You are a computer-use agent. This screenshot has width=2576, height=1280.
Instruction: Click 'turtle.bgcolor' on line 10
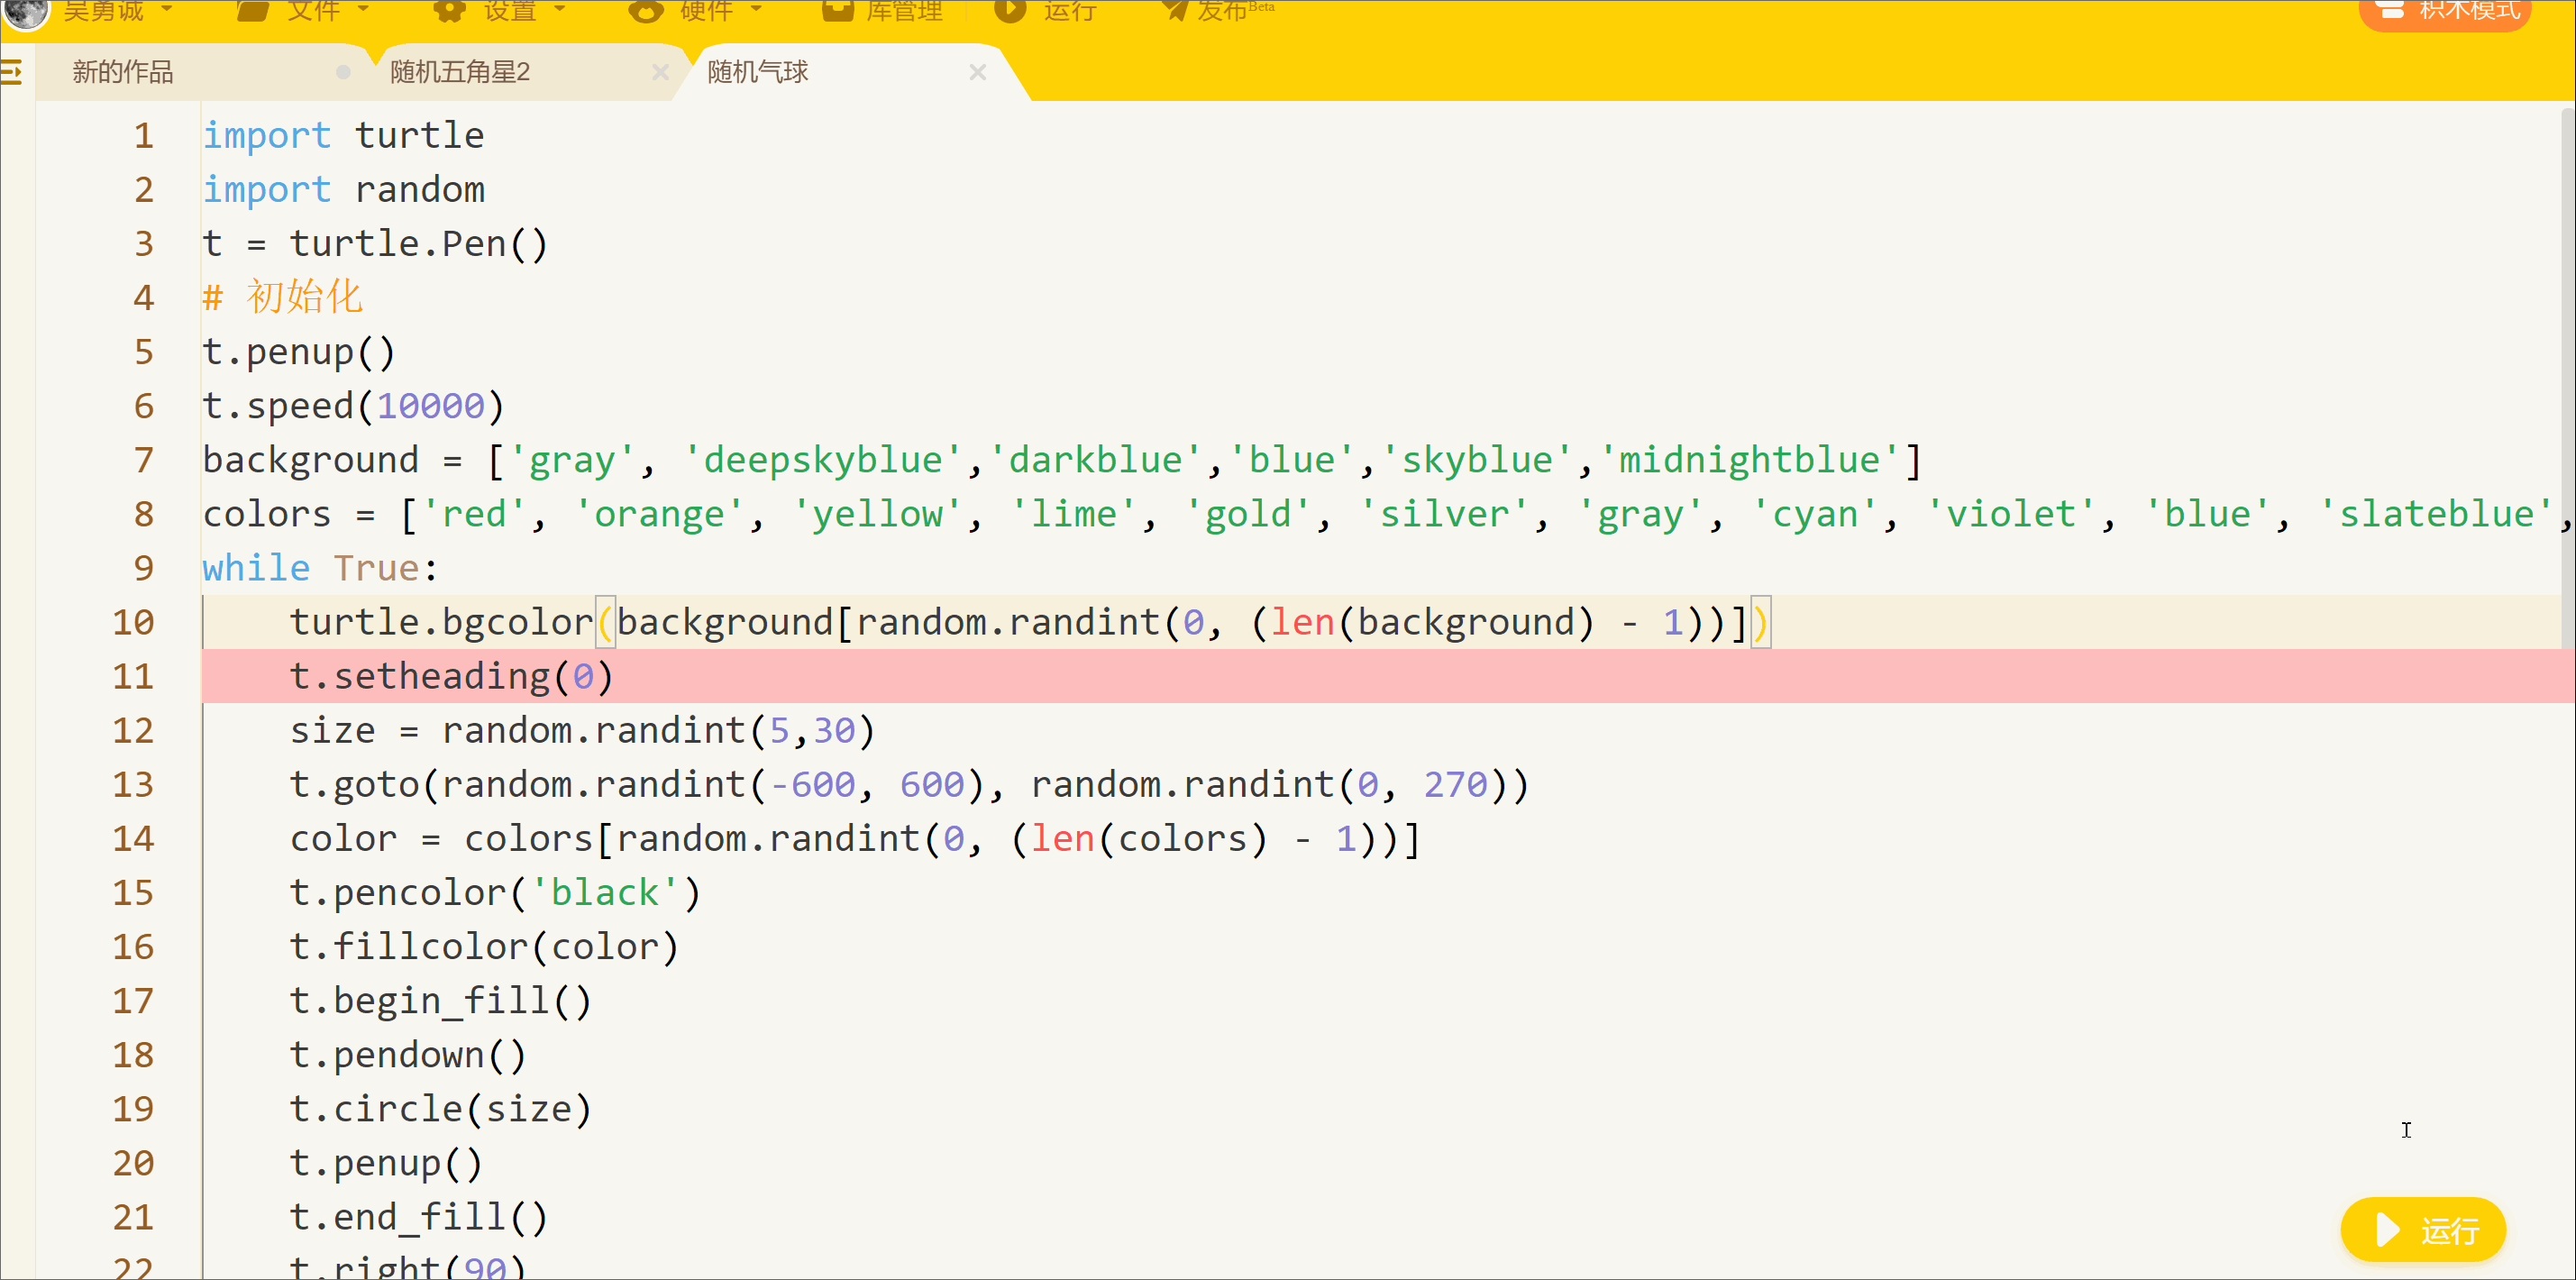tap(442, 622)
